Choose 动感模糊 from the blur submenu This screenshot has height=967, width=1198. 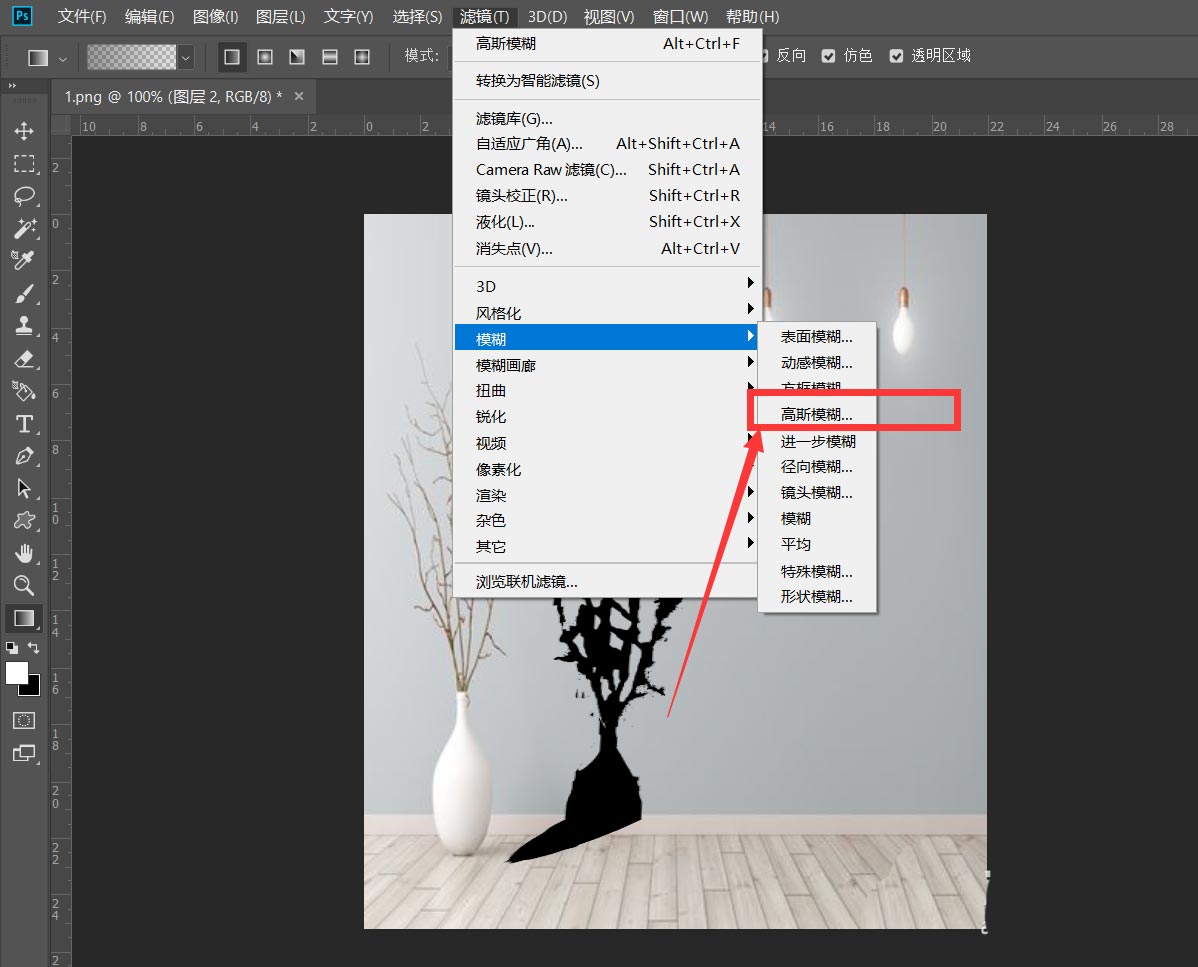click(x=815, y=362)
